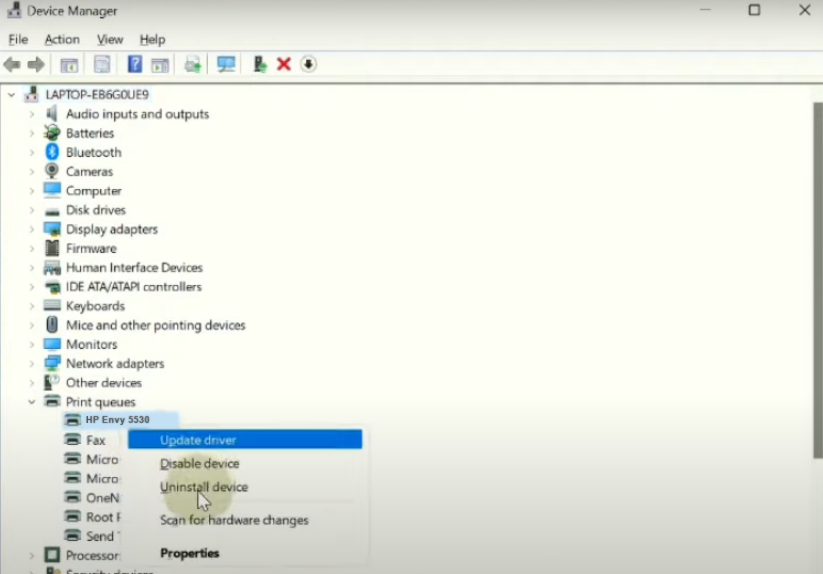Open the File menu
This screenshot has height=574, width=823.
pyautogui.click(x=18, y=39)
